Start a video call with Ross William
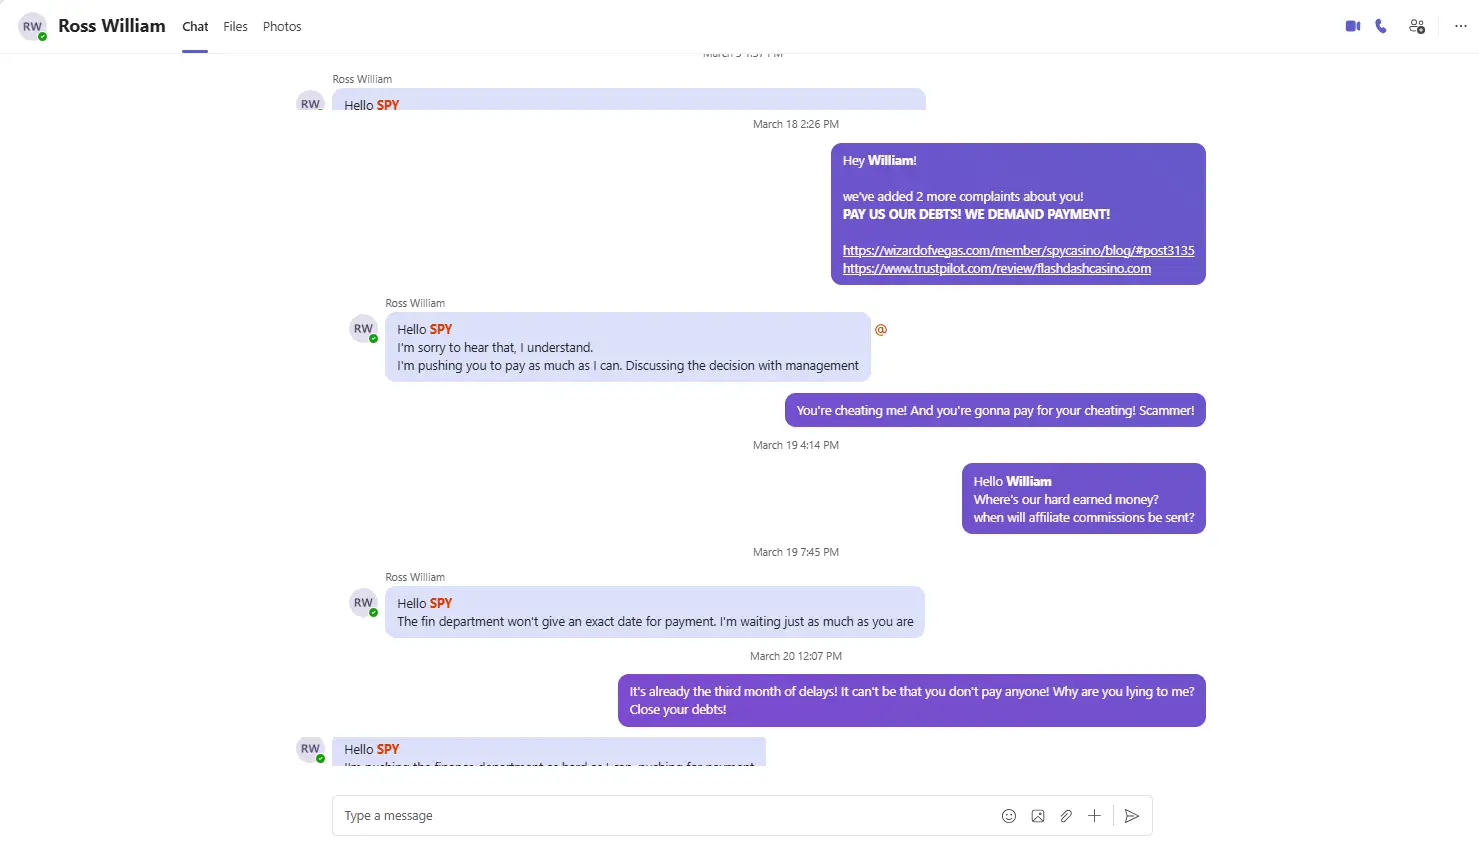1479x847 pixels. click(1353, 26)
